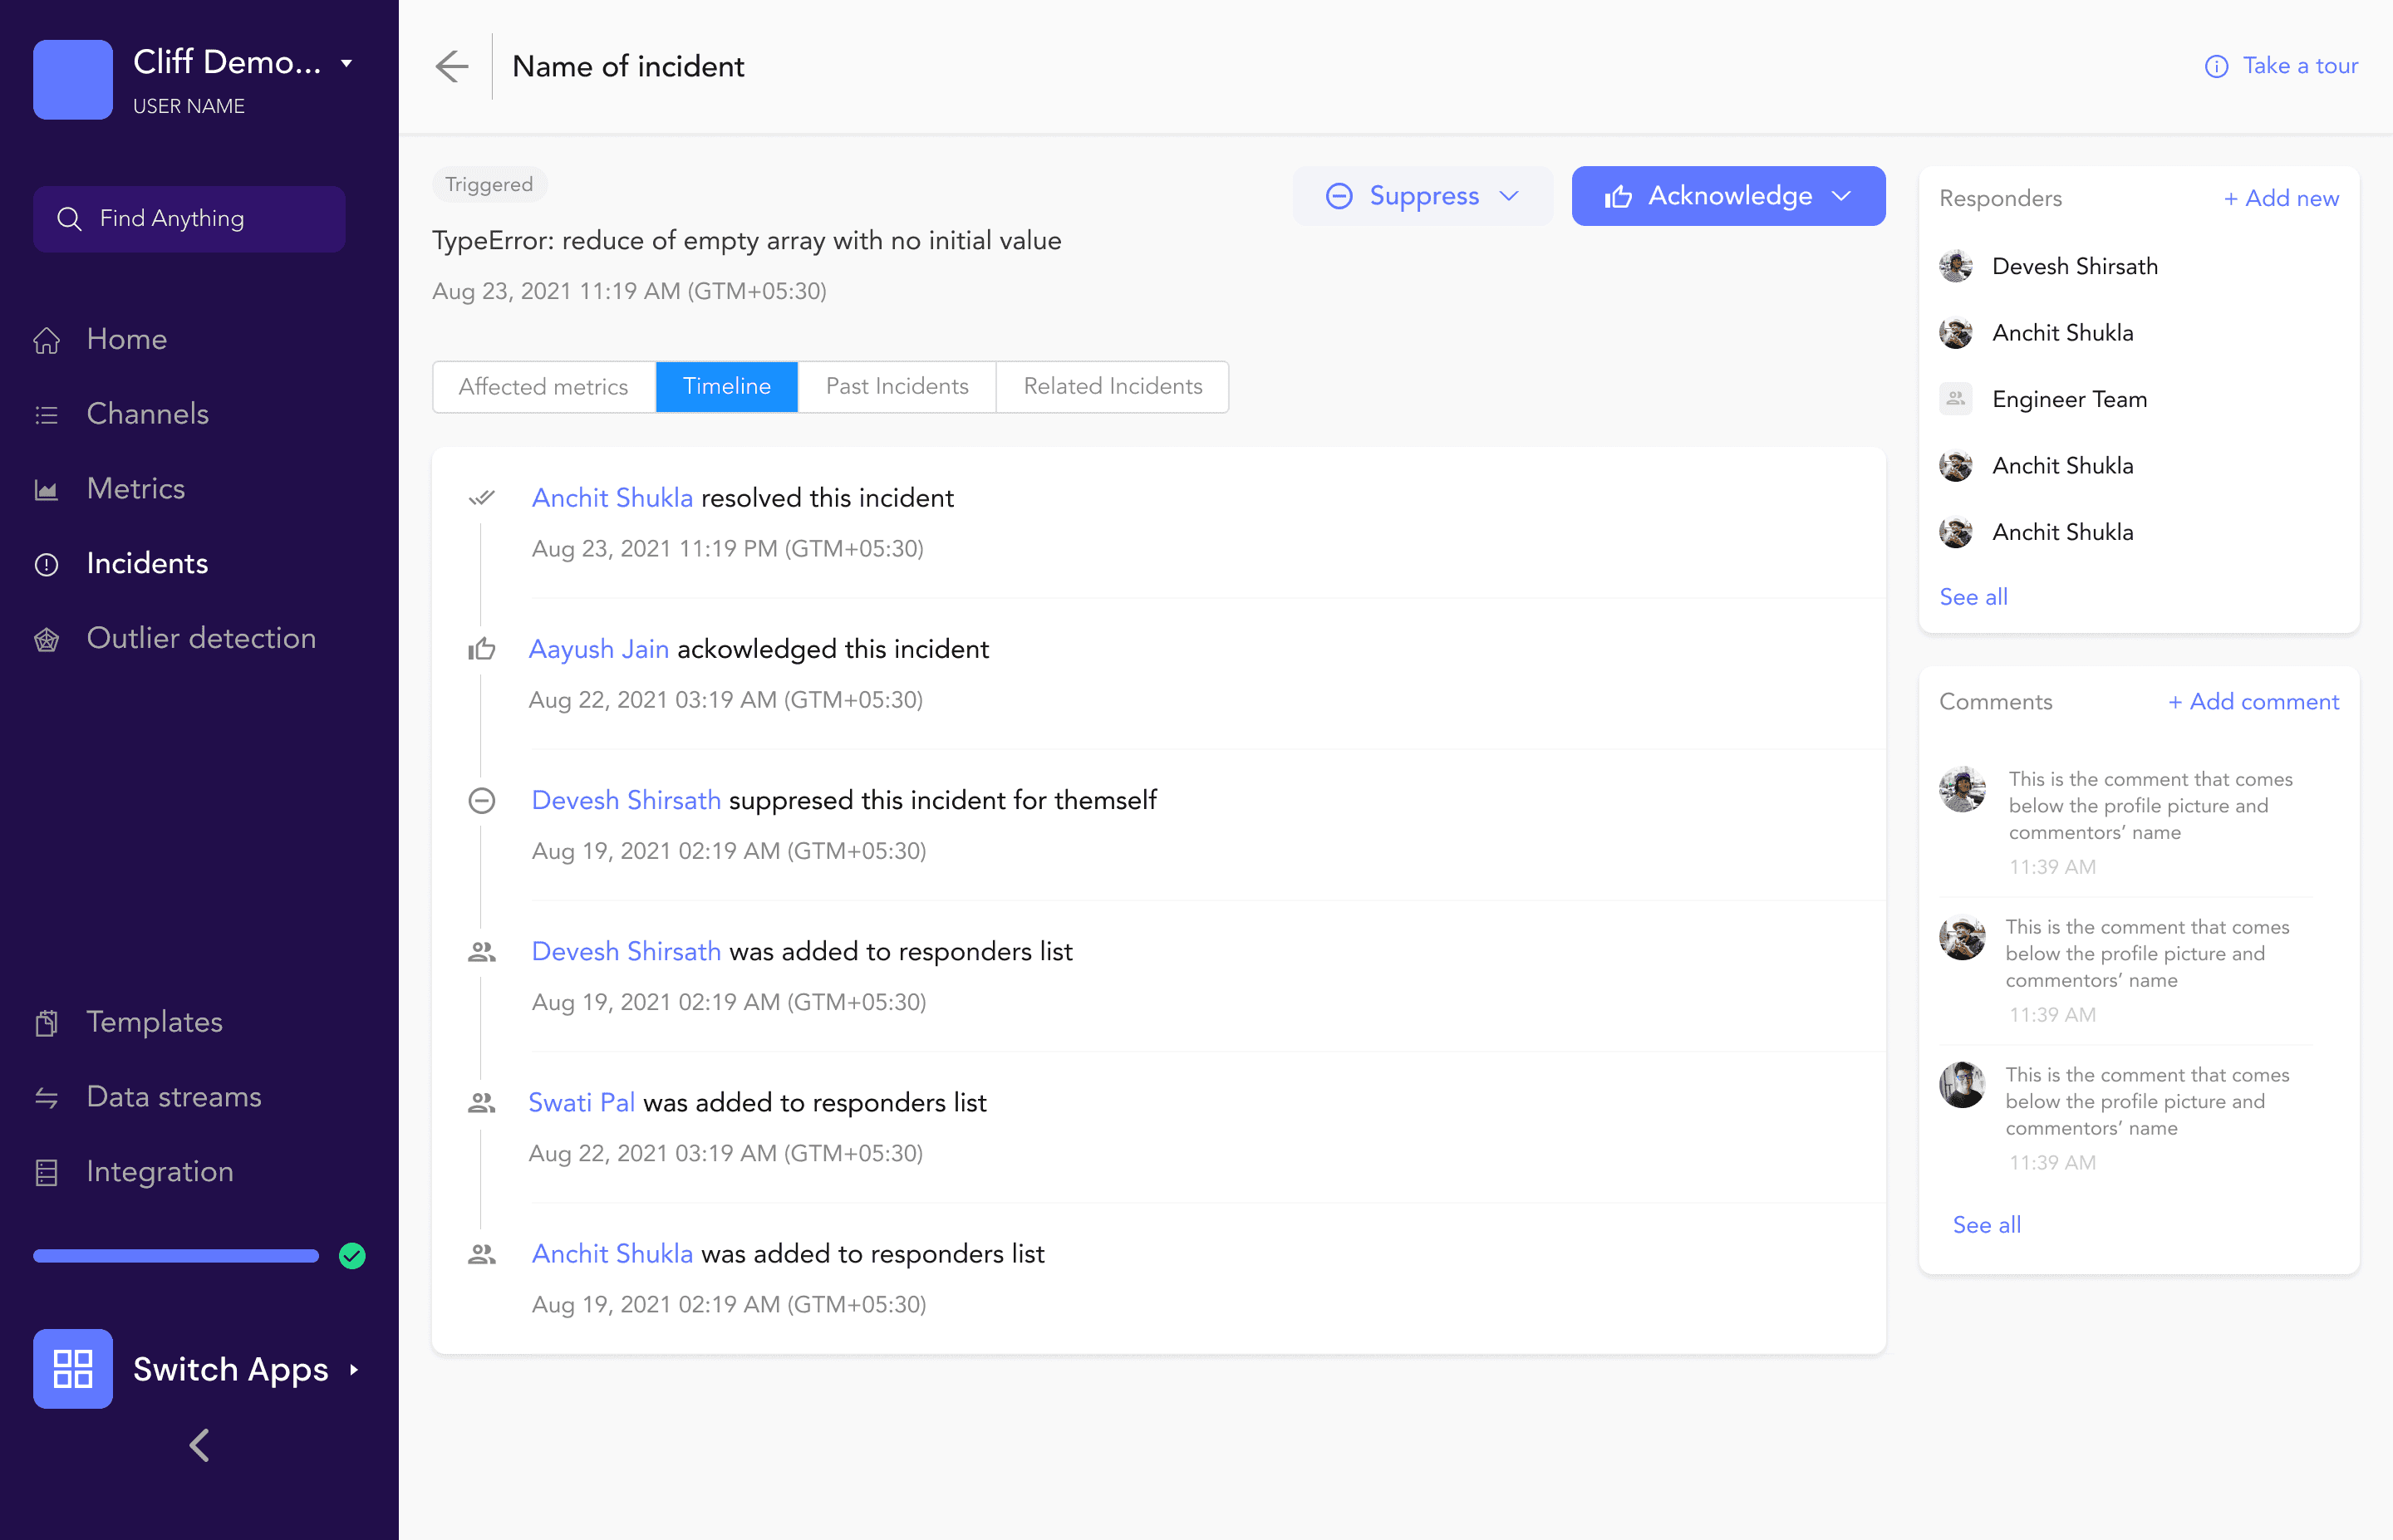Click the Data streams arrows icon

click(46, 1097)
